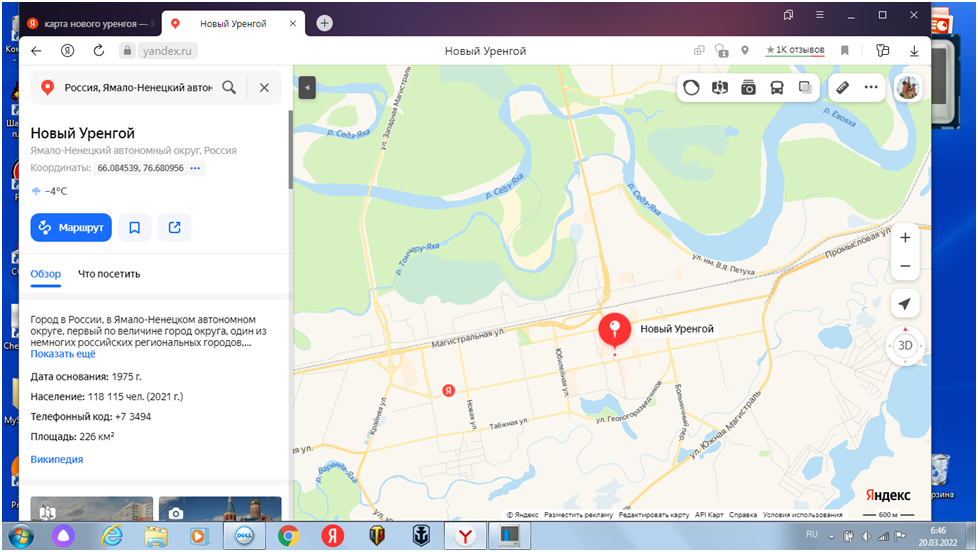Launch Alice assistant from the taskbar
Viewport: 978px width, 552px height.
[63, 536]
